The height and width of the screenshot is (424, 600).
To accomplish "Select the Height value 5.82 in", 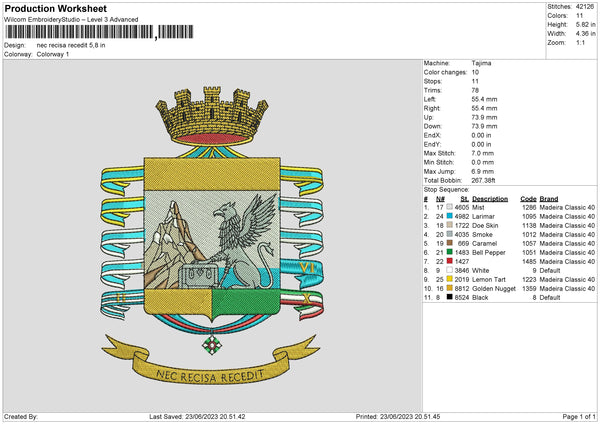I will click(586, 24).
